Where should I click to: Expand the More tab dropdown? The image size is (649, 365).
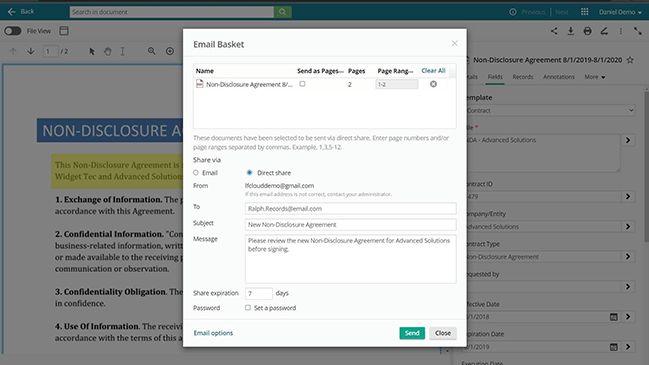[x=595, y=77]
